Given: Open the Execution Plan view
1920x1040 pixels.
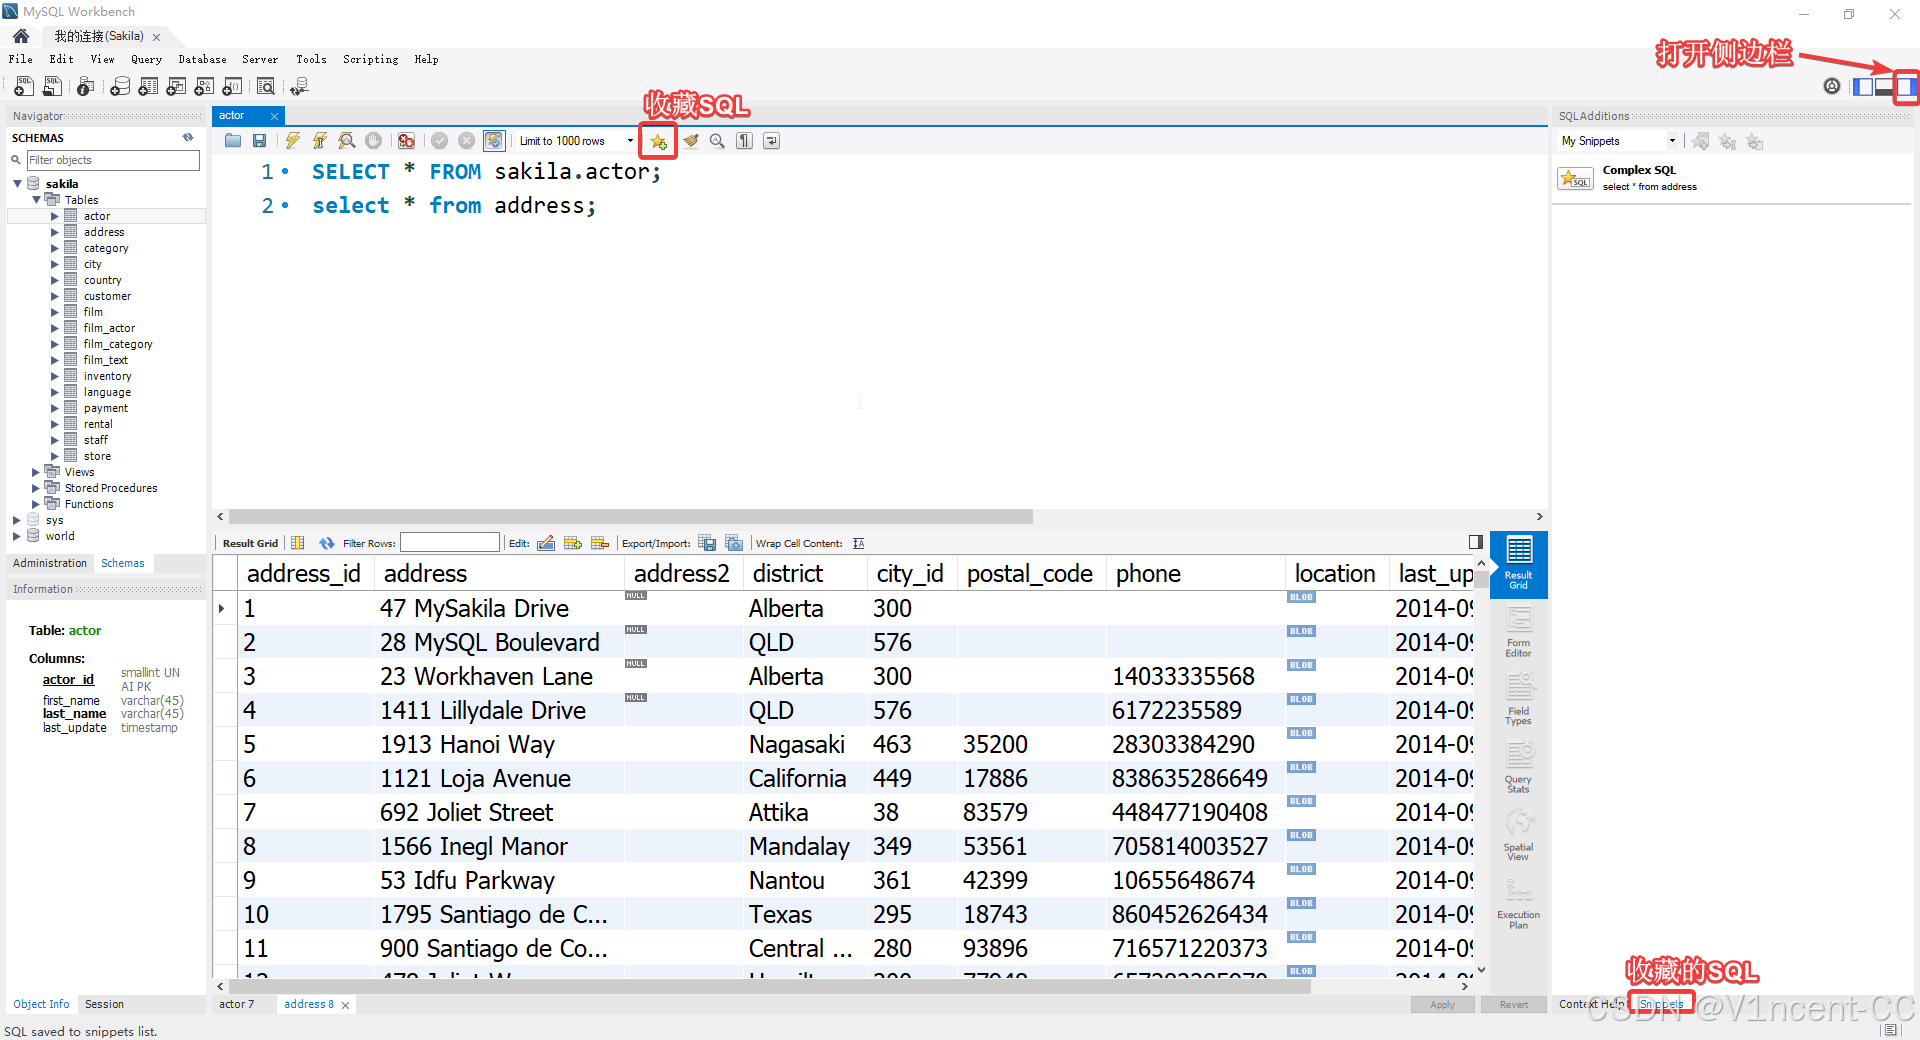Looking at the screenshot, I should [1518, 904].
